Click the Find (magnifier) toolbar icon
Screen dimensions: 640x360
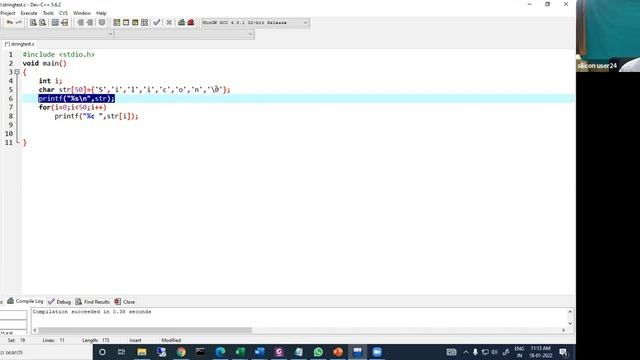coord(33,22)
